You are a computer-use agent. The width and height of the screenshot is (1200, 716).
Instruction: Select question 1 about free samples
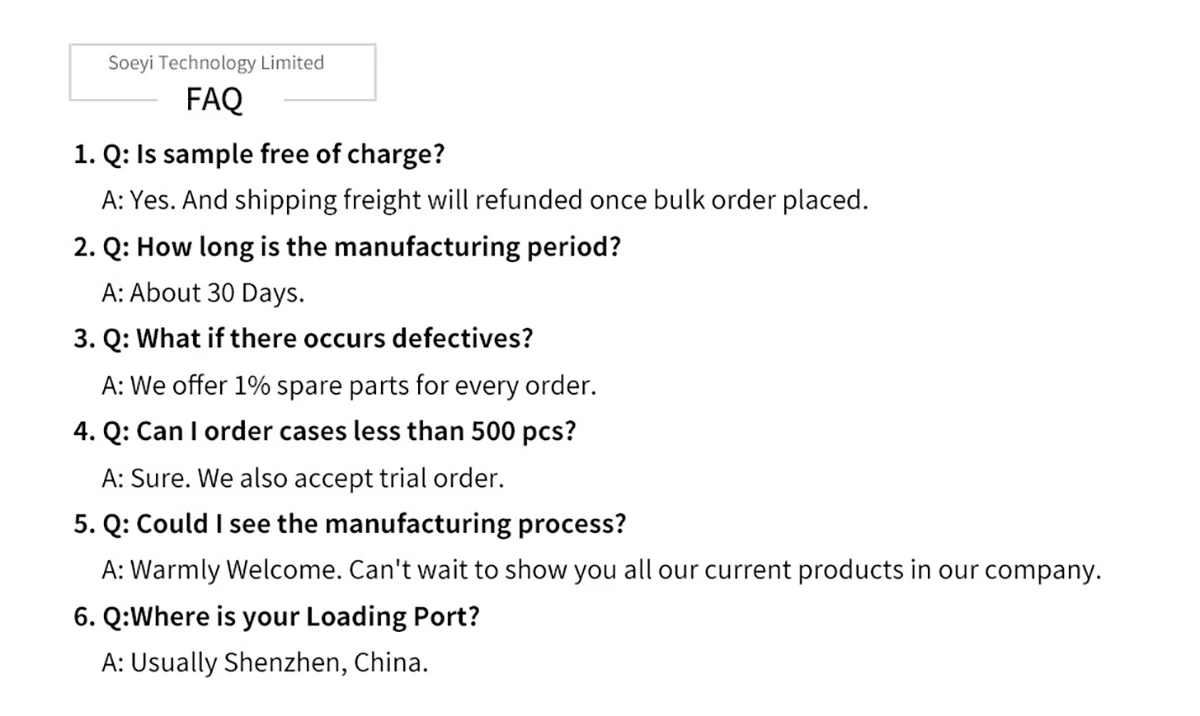click(260, 155)
